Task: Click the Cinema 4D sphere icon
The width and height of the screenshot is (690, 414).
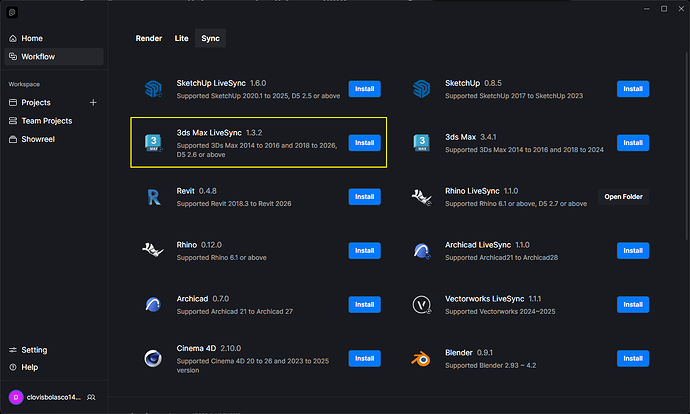Action: tap(153, 359)
